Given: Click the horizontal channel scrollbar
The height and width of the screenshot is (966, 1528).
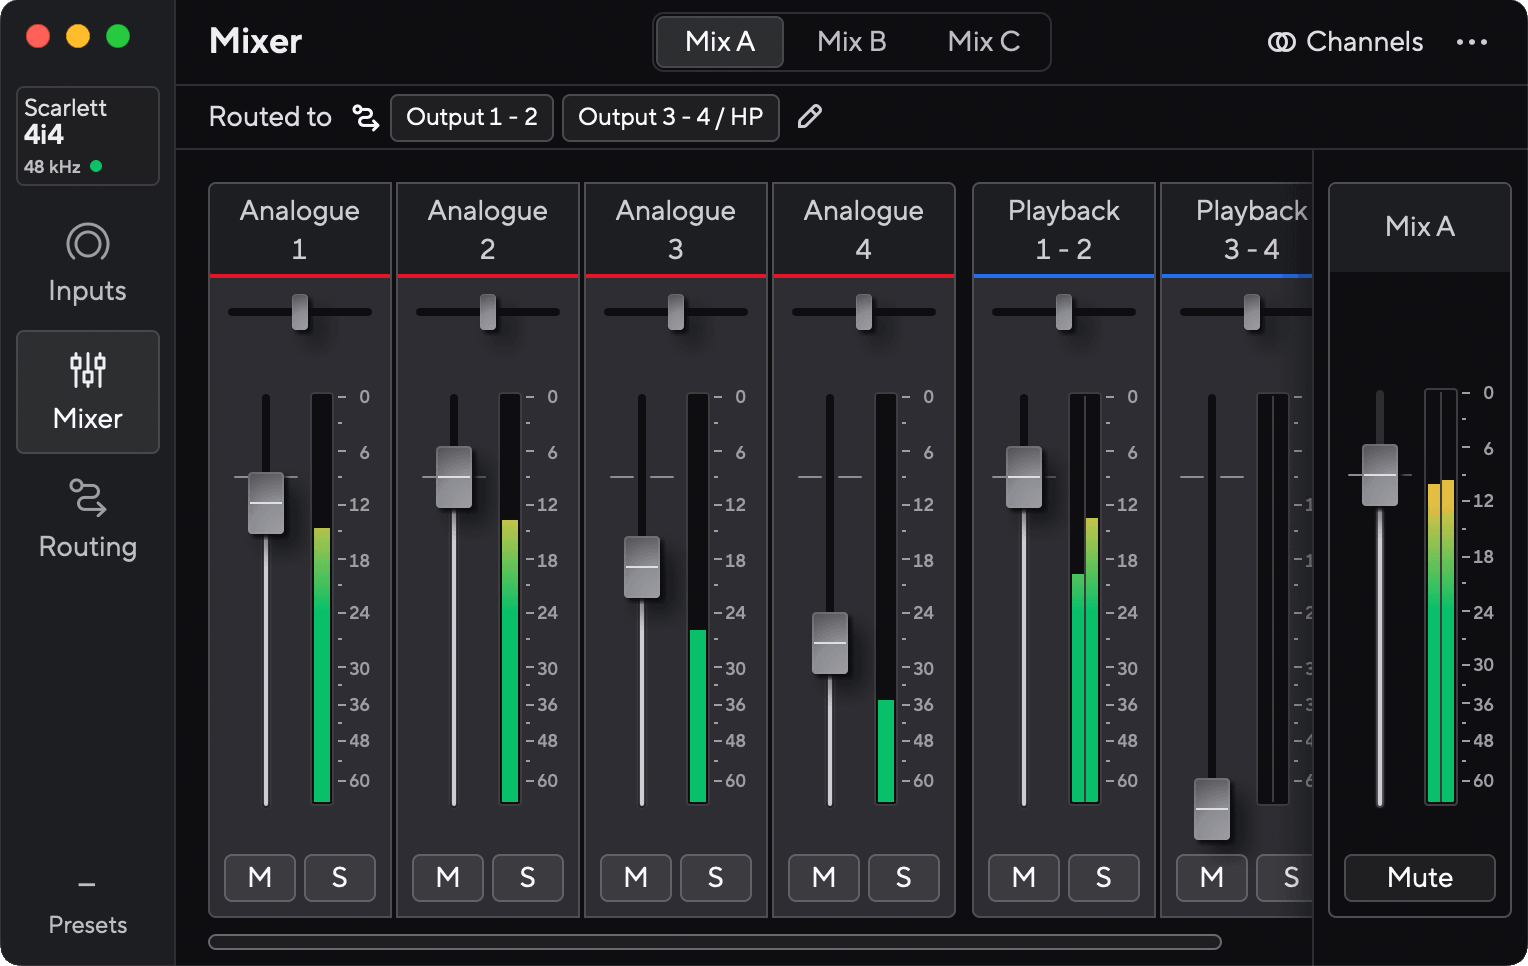Looking at the screenshot, I should pos(715,942).
